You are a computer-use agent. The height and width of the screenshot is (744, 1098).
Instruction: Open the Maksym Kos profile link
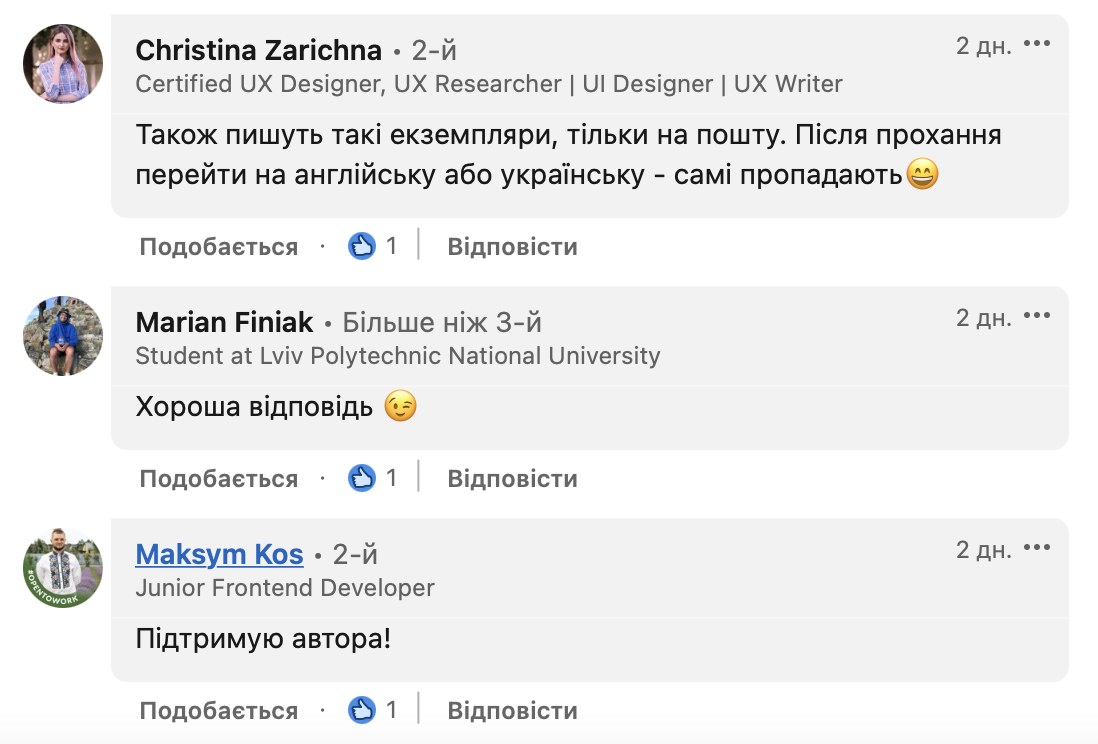[x=219, y=554]
